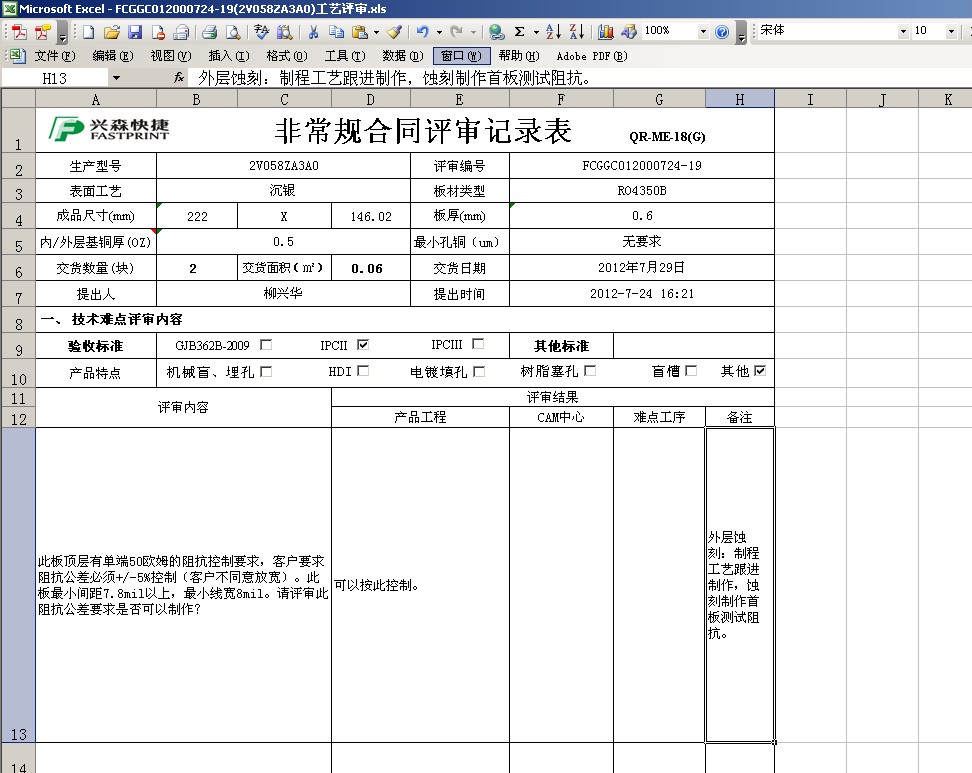Viewport: 972px width, 773px height.
Task: Open the 窗口(W) menu
Action: [x=461, y=56]
